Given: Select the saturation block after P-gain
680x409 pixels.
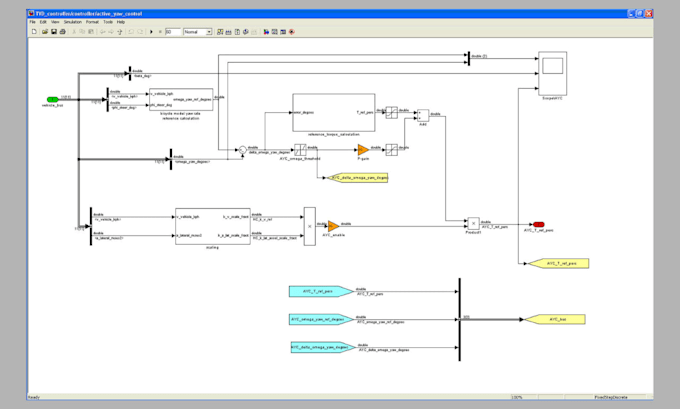Looking at the screenshot, I should [x=392, y=150].
